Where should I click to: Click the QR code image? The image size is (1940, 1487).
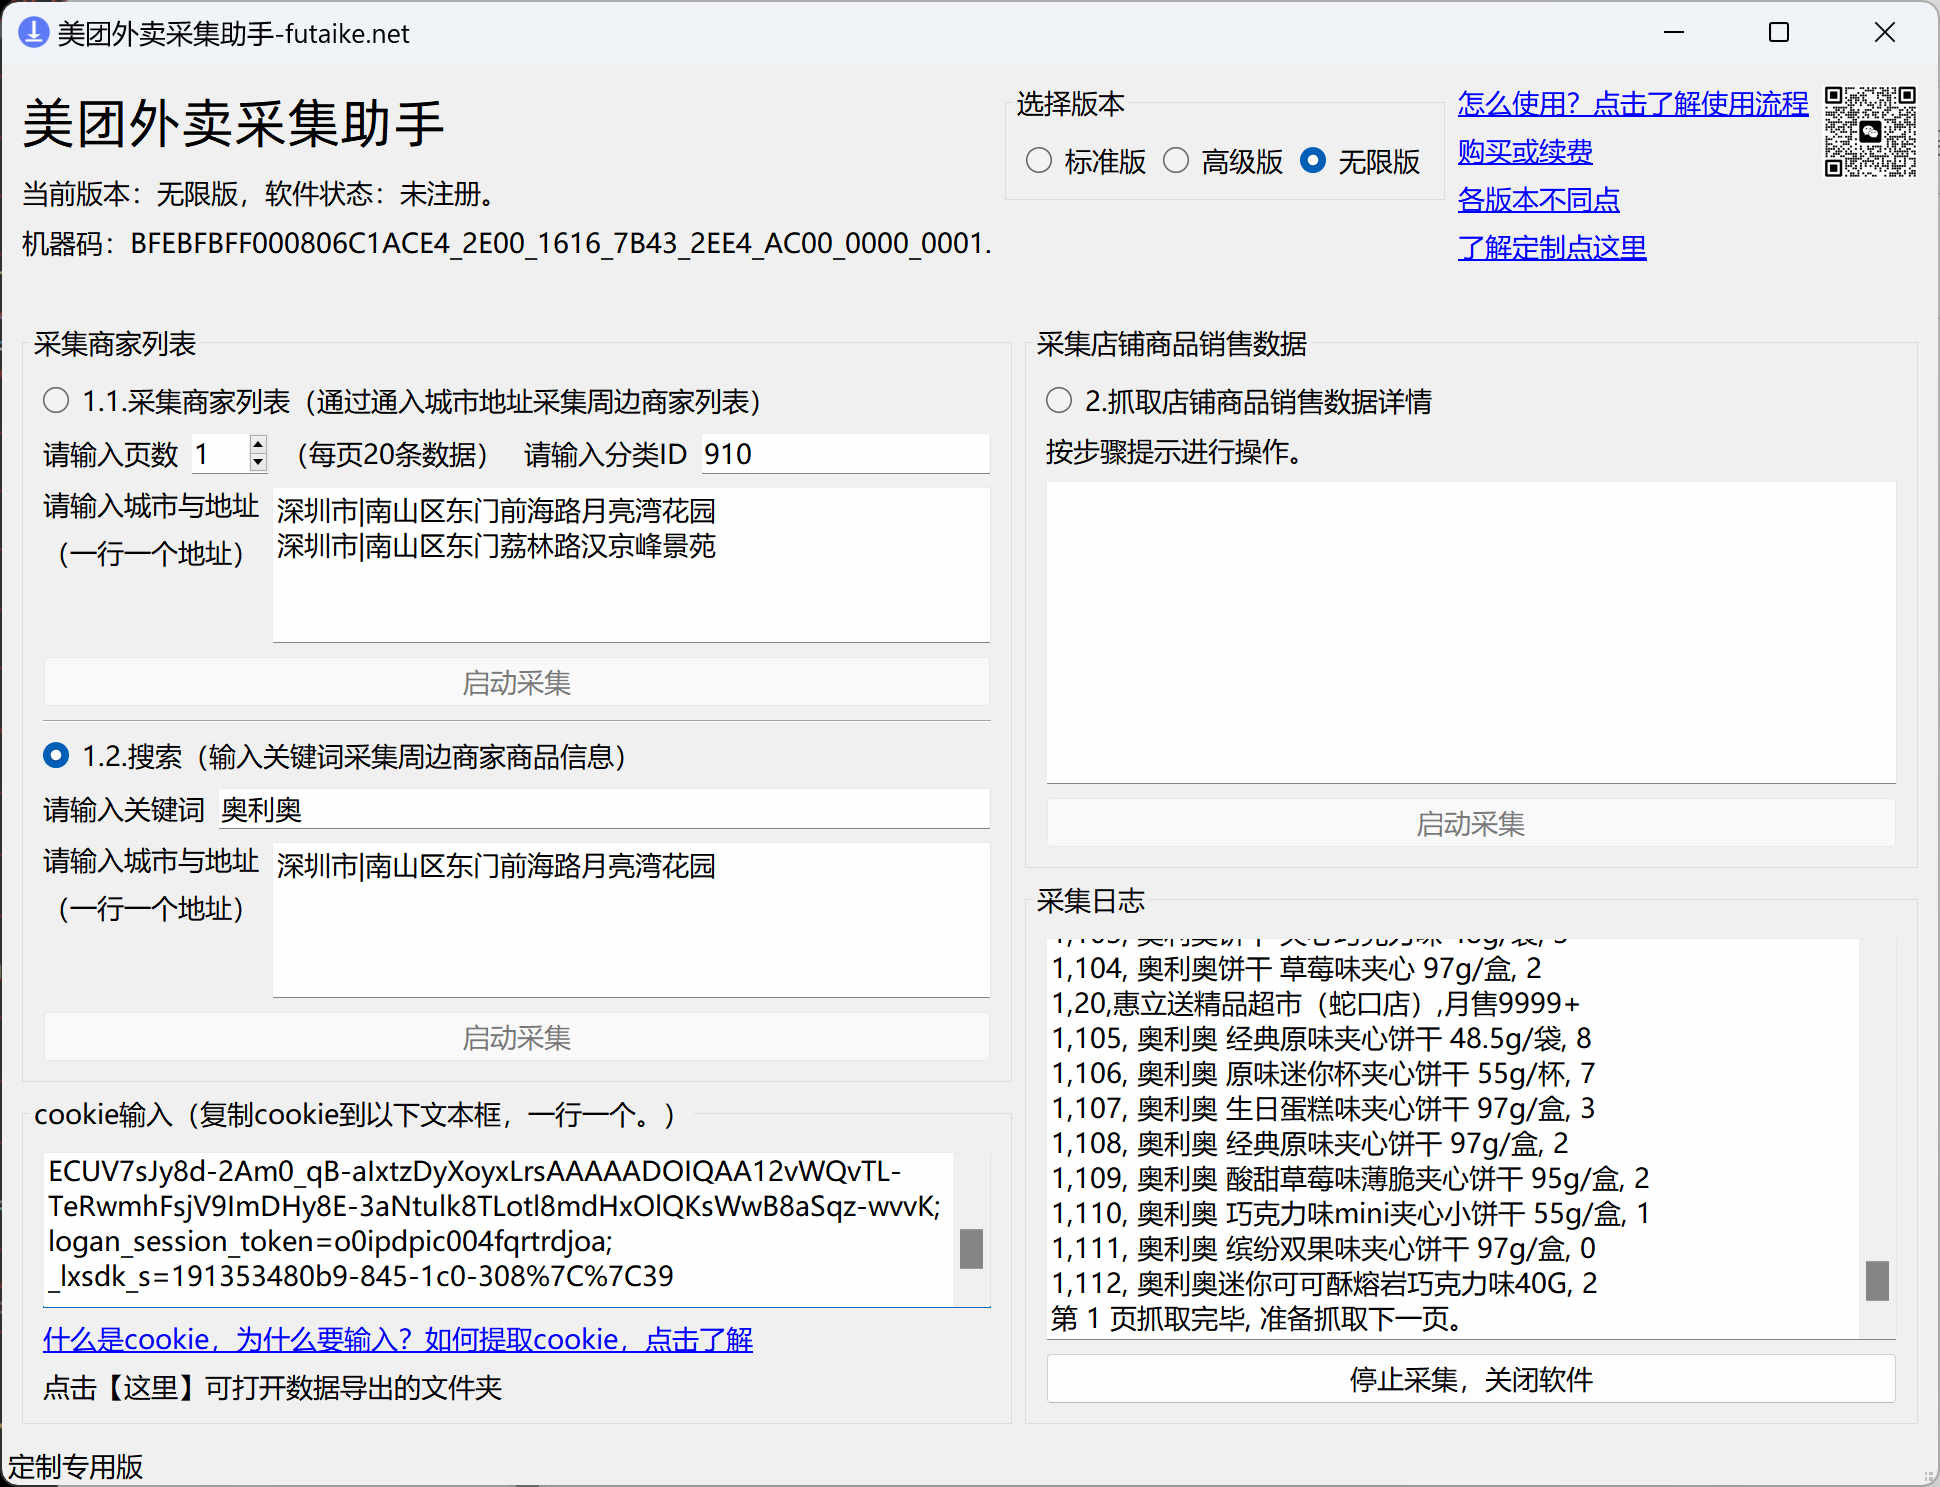1870,132
